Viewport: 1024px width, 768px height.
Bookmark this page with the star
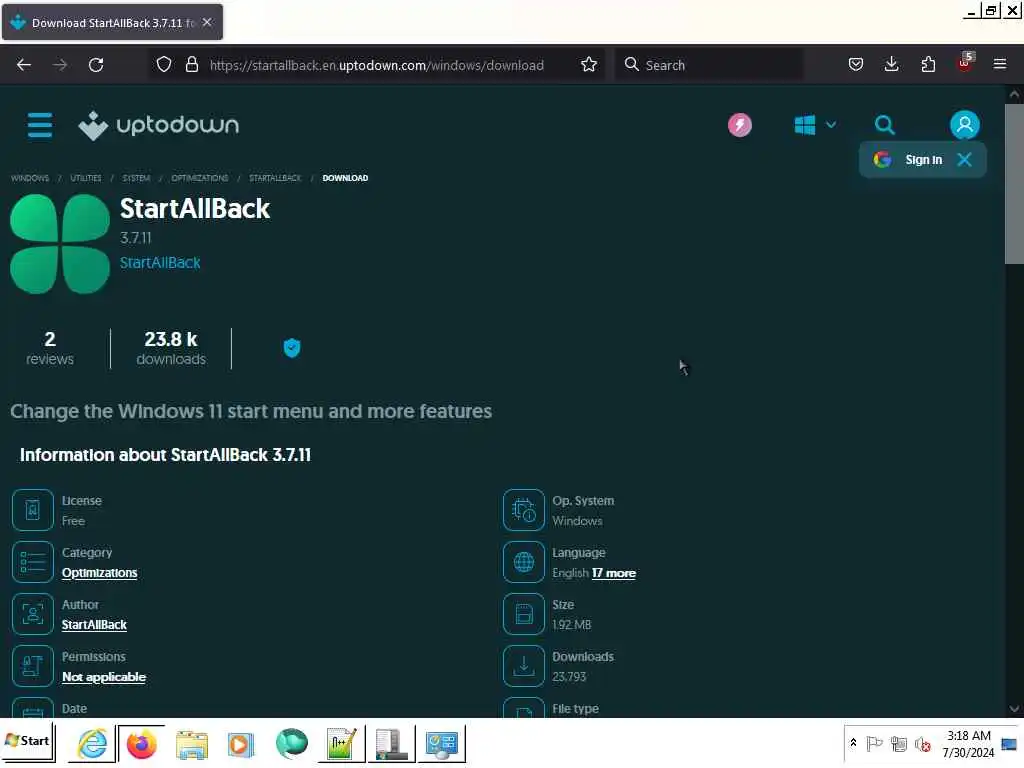(x=588, y=65)
